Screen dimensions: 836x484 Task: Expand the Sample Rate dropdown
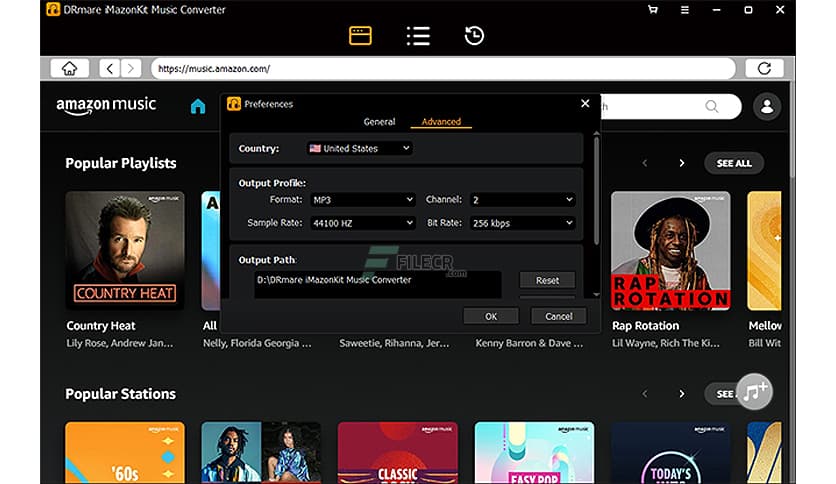pos(363,223)
